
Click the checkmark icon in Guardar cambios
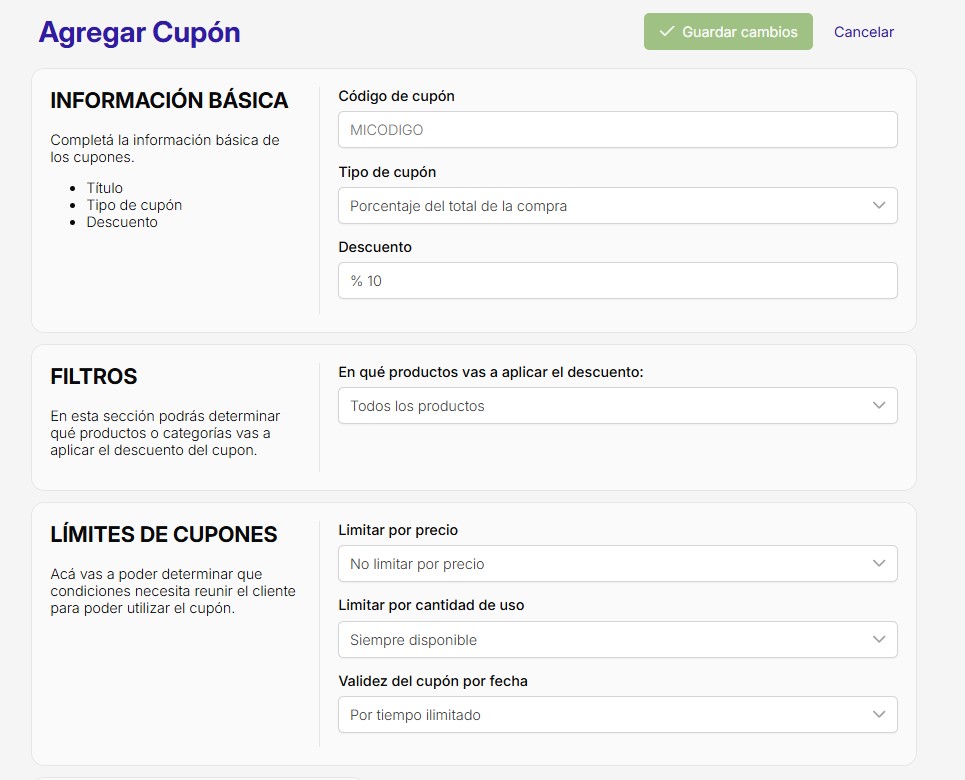667,32
